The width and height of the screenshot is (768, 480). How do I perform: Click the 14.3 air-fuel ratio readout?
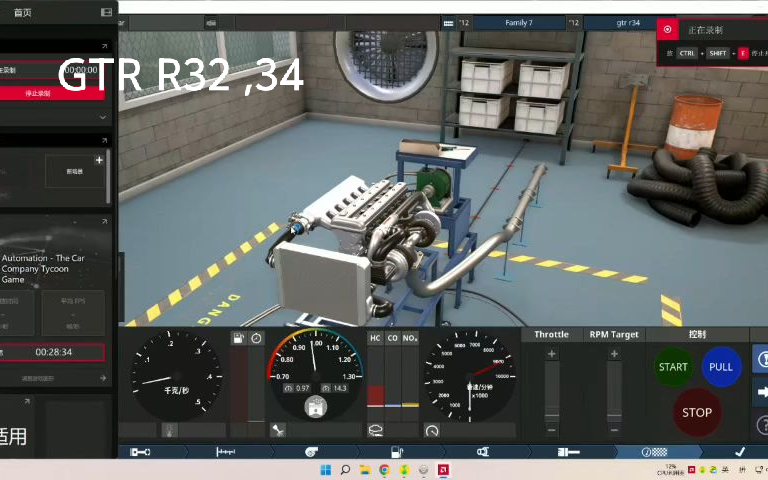(335, 388)
